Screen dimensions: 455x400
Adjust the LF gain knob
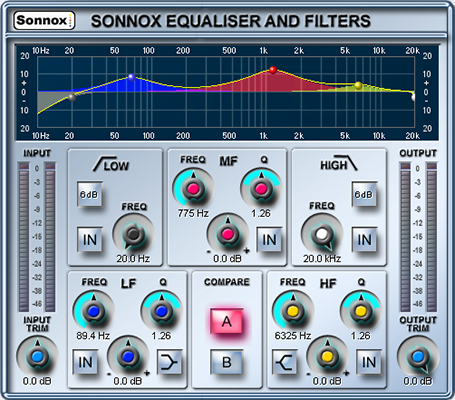point(128,357)
